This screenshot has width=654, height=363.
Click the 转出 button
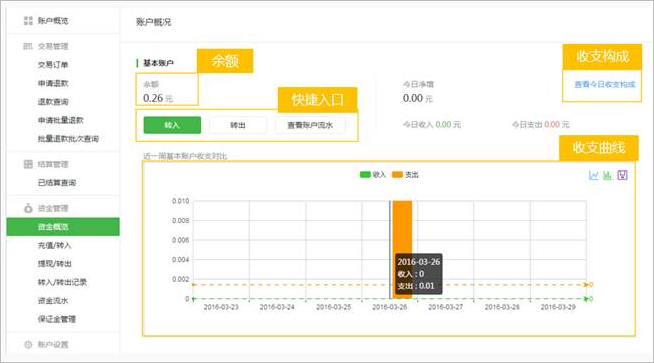238,125
